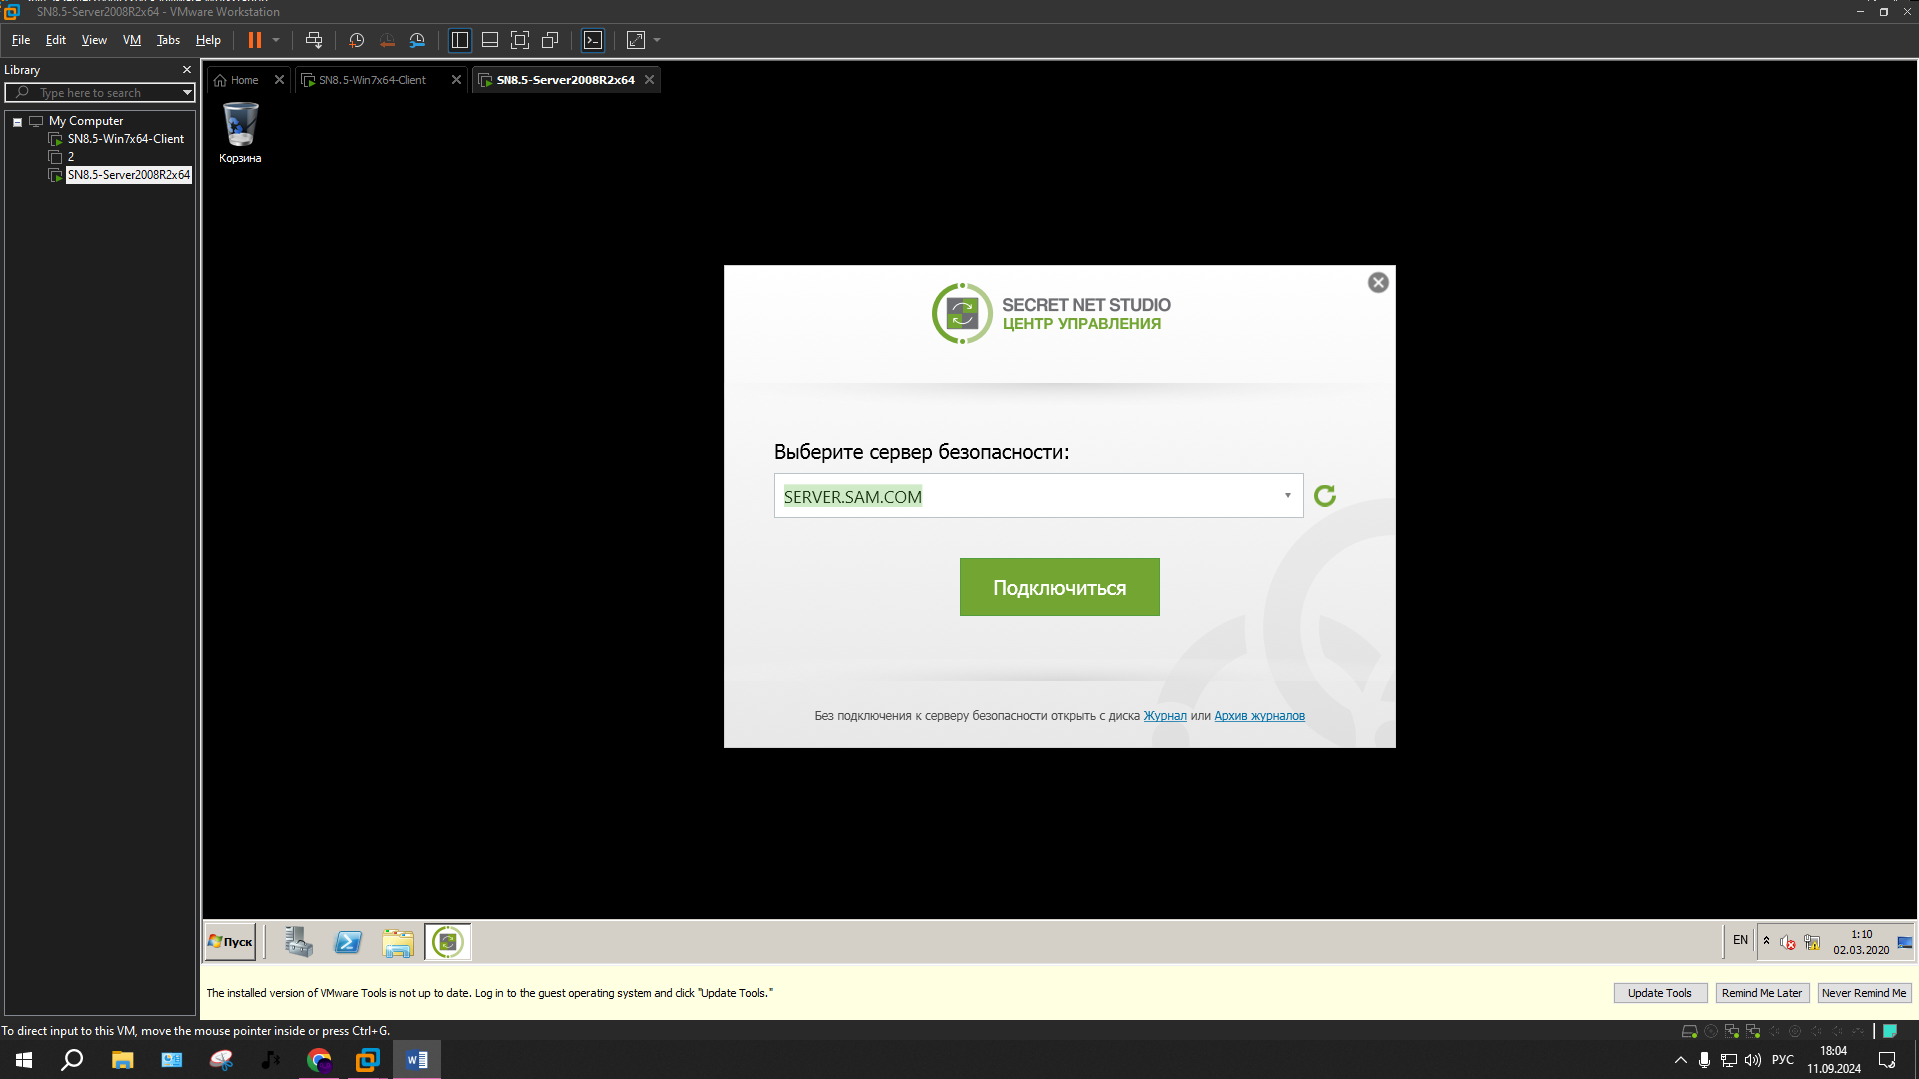Open the Edit menu
1919x1079 pixels.
pos(56,40)
